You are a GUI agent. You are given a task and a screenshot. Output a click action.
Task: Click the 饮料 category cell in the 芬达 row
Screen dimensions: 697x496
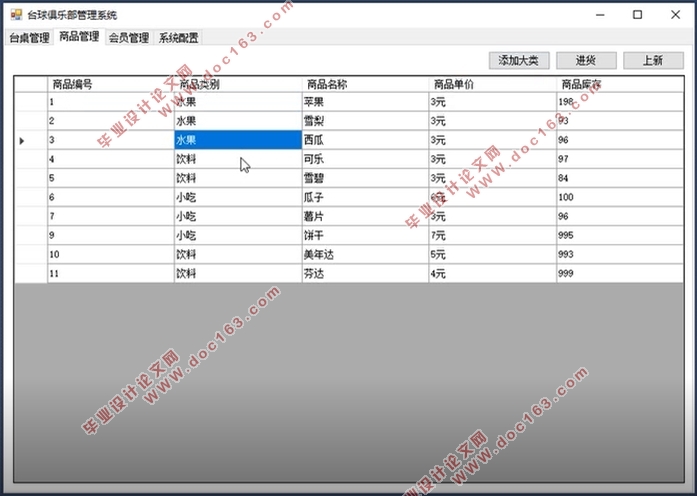[238, 274]
